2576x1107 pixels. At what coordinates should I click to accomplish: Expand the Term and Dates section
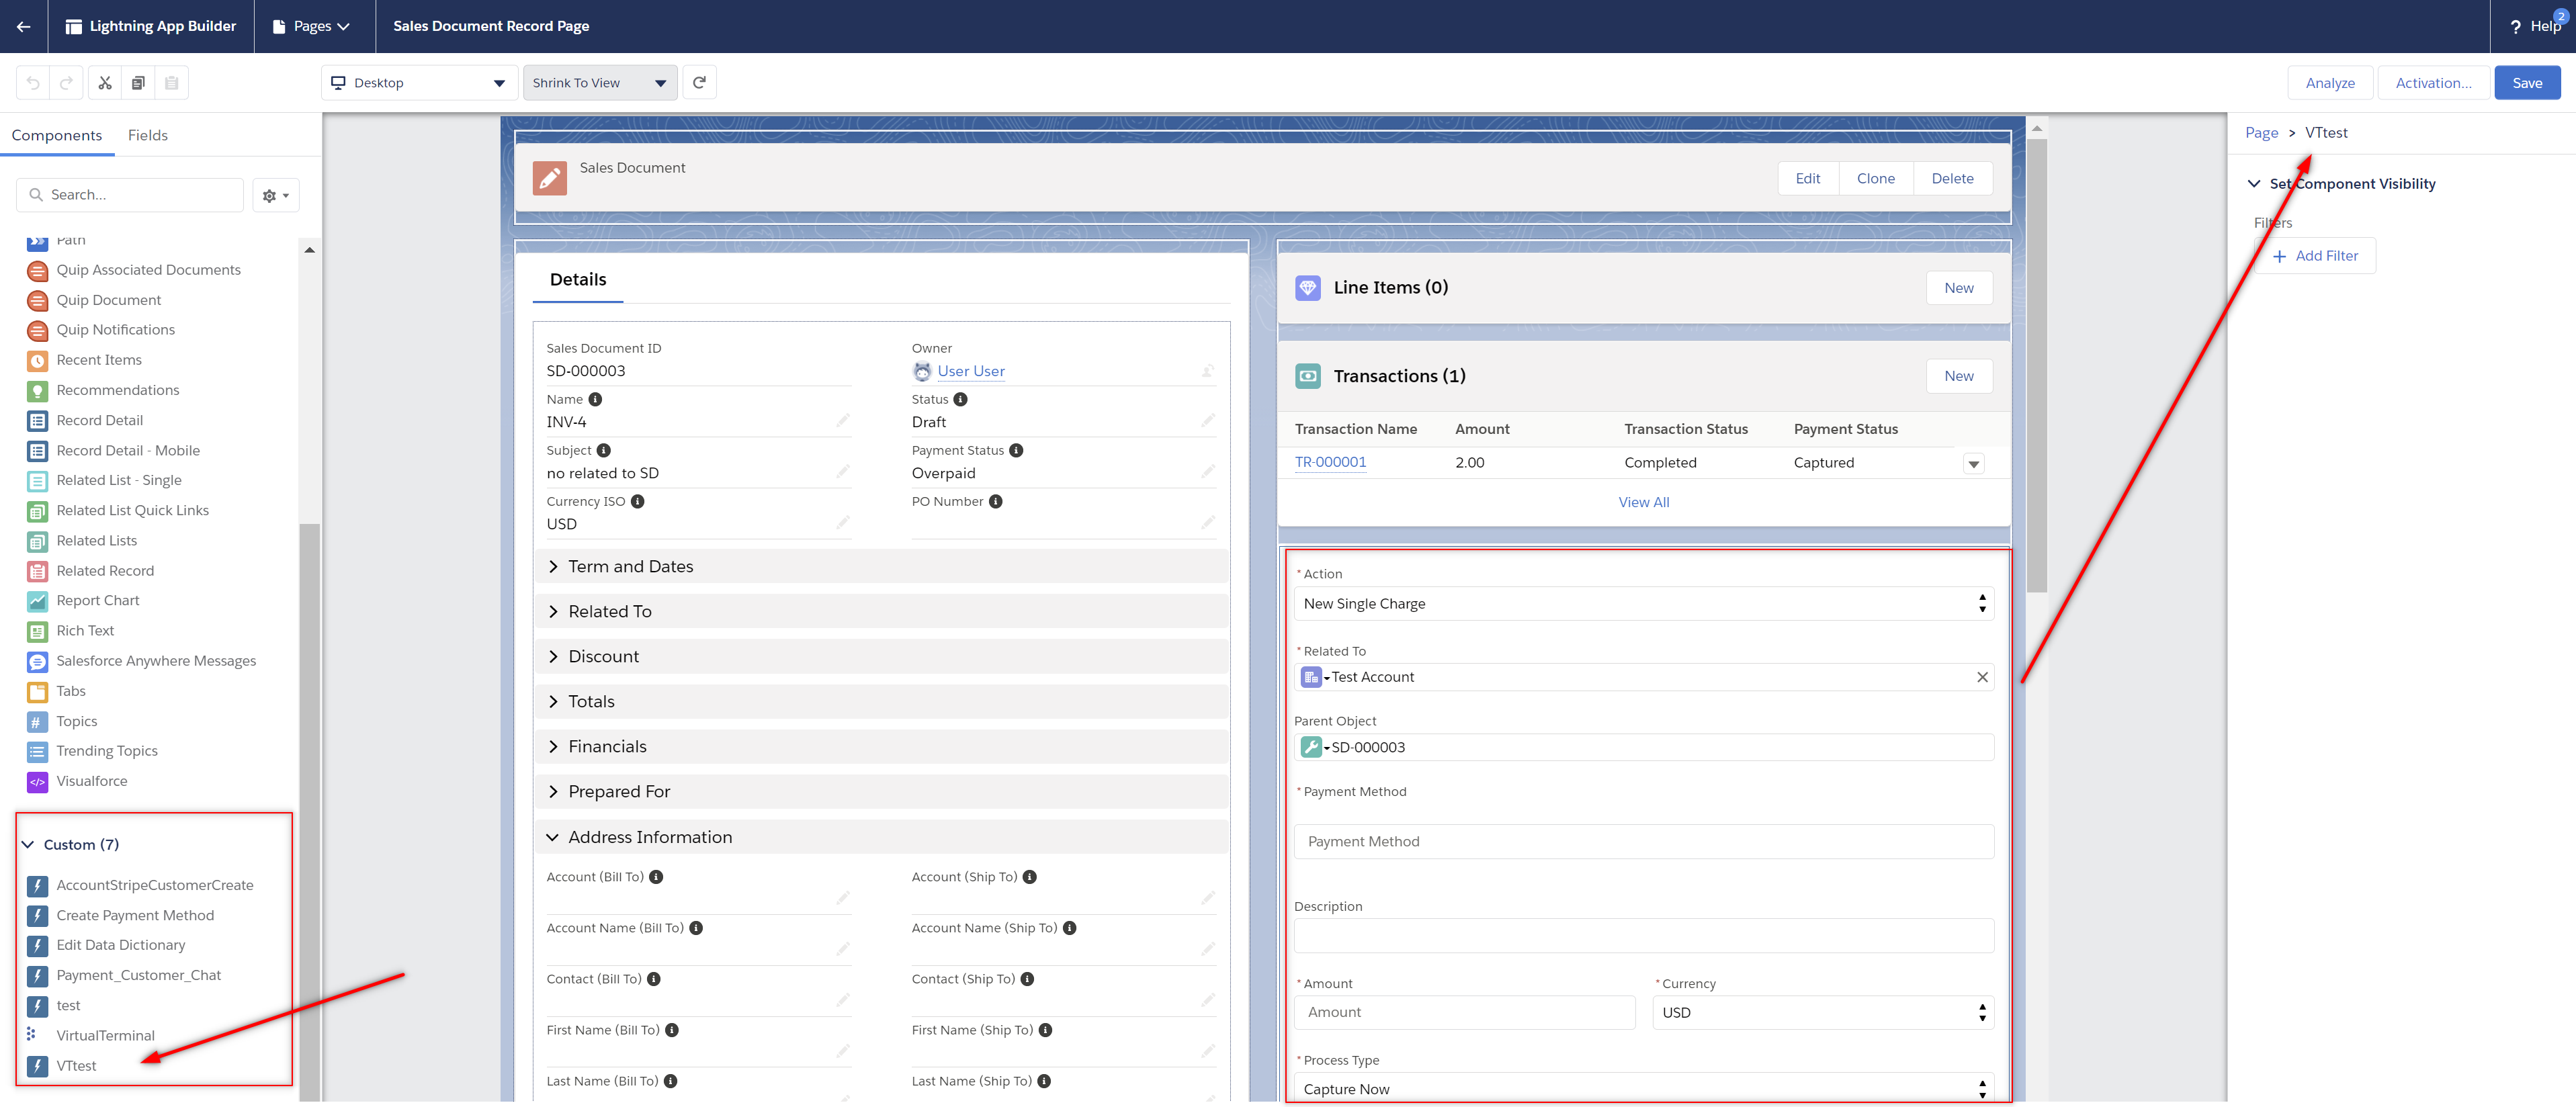click(881, 566)
